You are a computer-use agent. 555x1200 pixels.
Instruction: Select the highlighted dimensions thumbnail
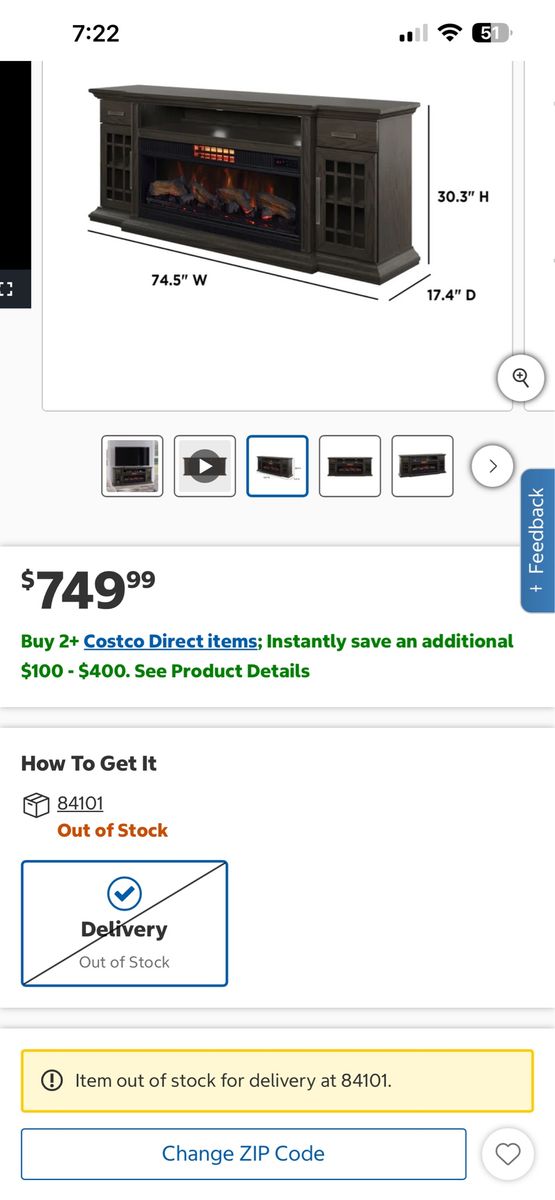277,466
